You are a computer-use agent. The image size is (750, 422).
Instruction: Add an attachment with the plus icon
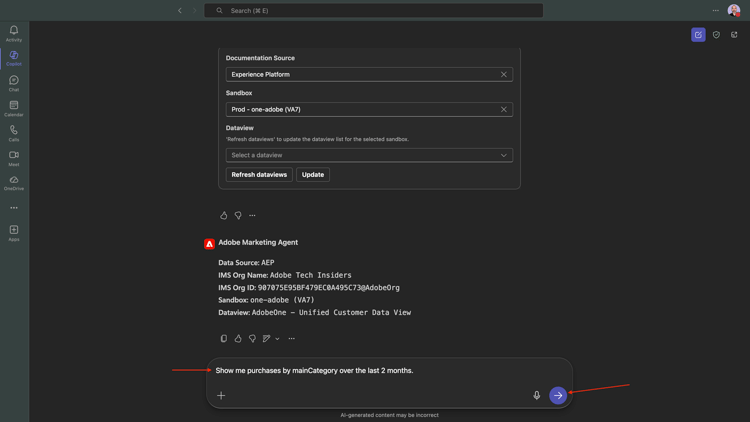tap(221, 395)
